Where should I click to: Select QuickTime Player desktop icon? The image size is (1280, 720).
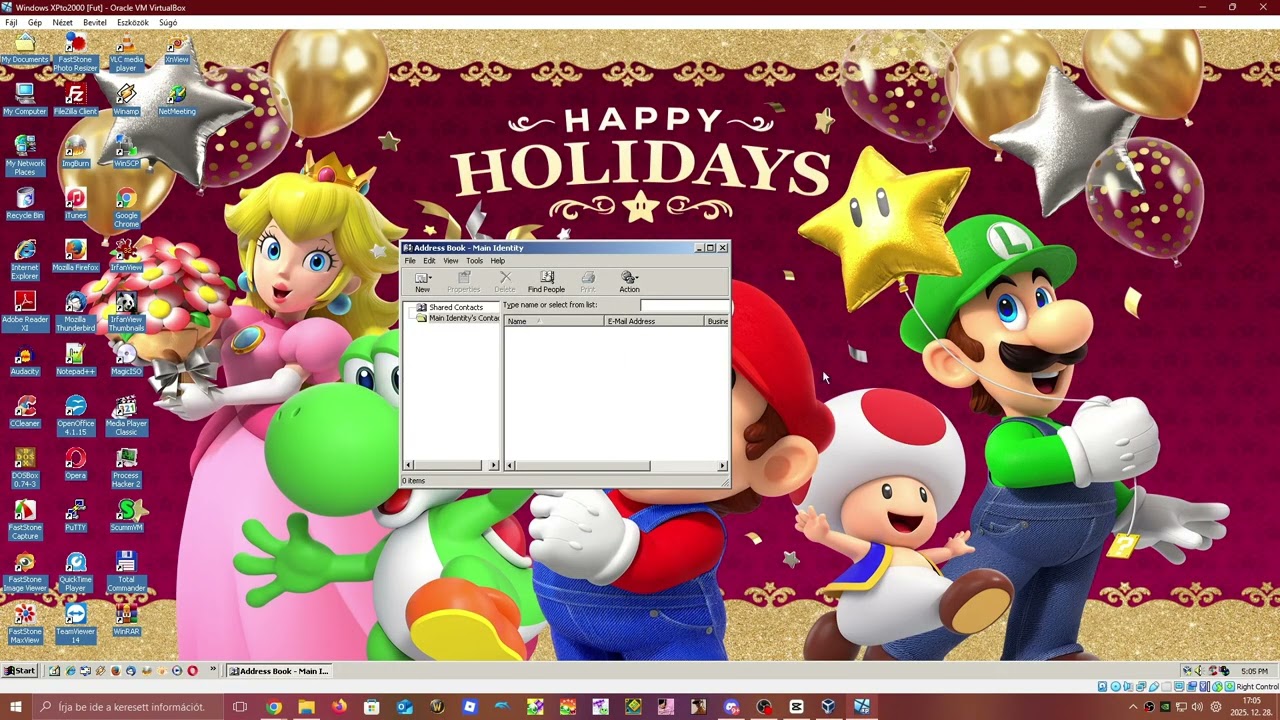coord(75,573)
